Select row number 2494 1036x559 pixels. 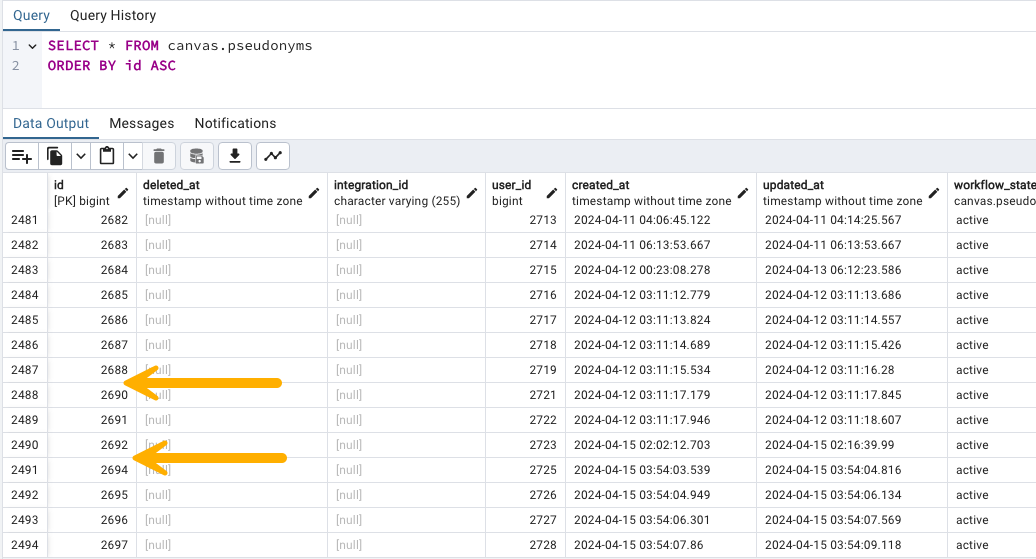point(24,545)
